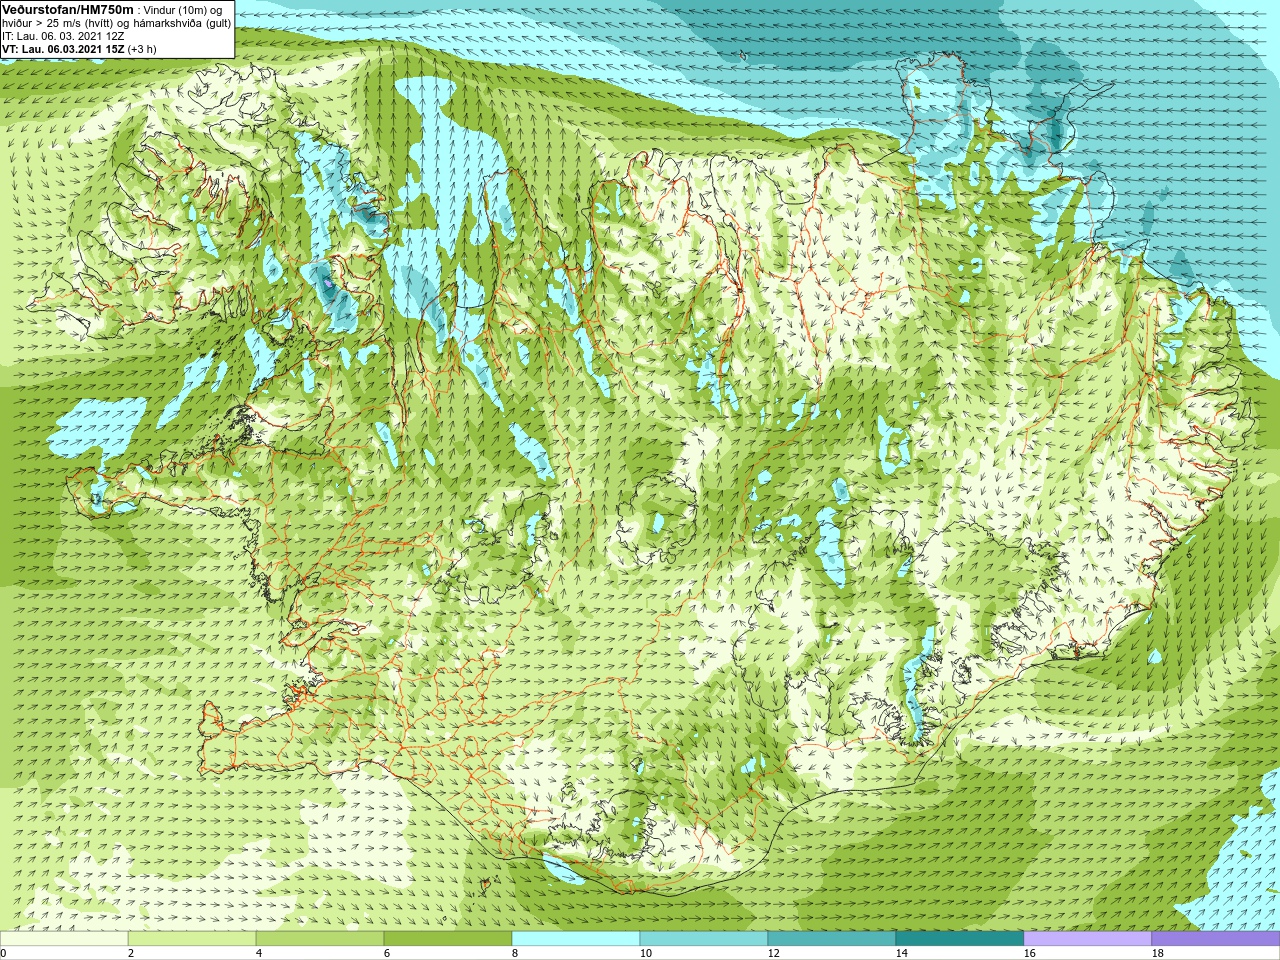Click the scale label '16'
Image resolution: width=1280 pixels, height=960 pixels.
1029,953
